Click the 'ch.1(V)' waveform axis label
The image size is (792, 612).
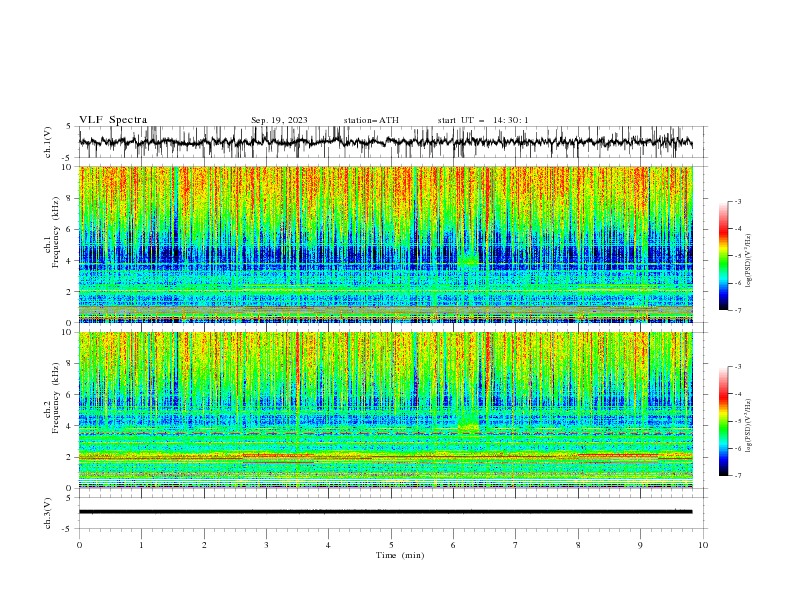(48, 142)
